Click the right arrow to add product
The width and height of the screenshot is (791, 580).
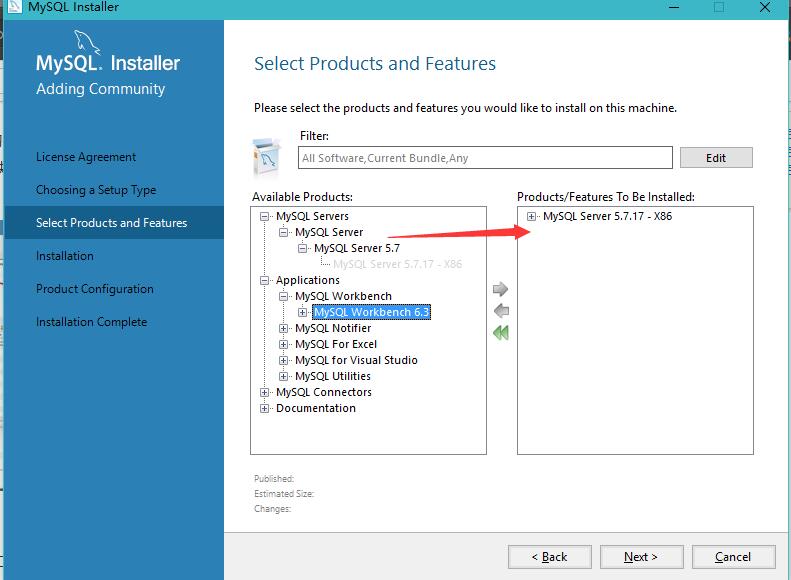tap(501, 290)
